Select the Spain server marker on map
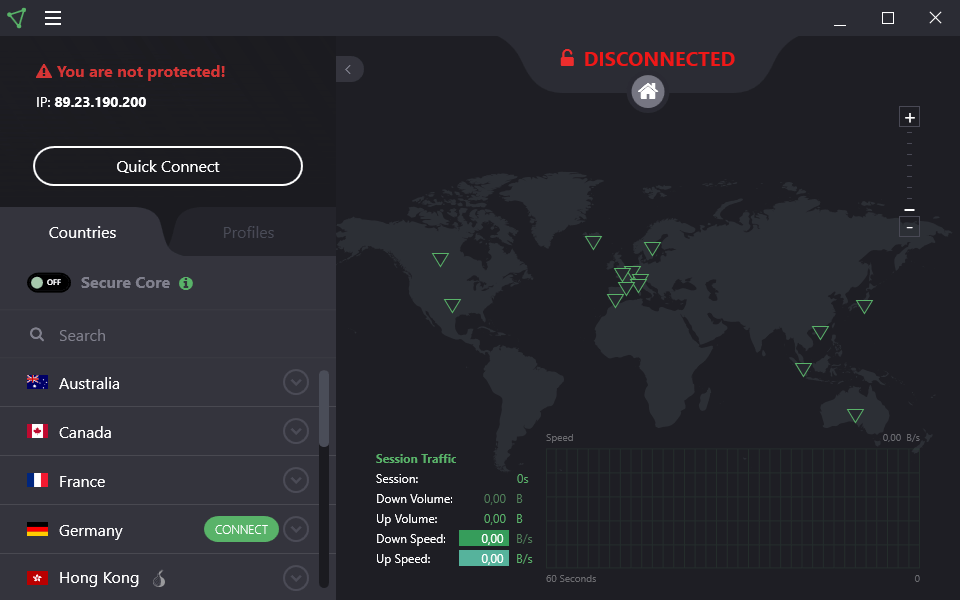Image resolution: width=960 pixels, height=600 pixels. pos(615,300)
